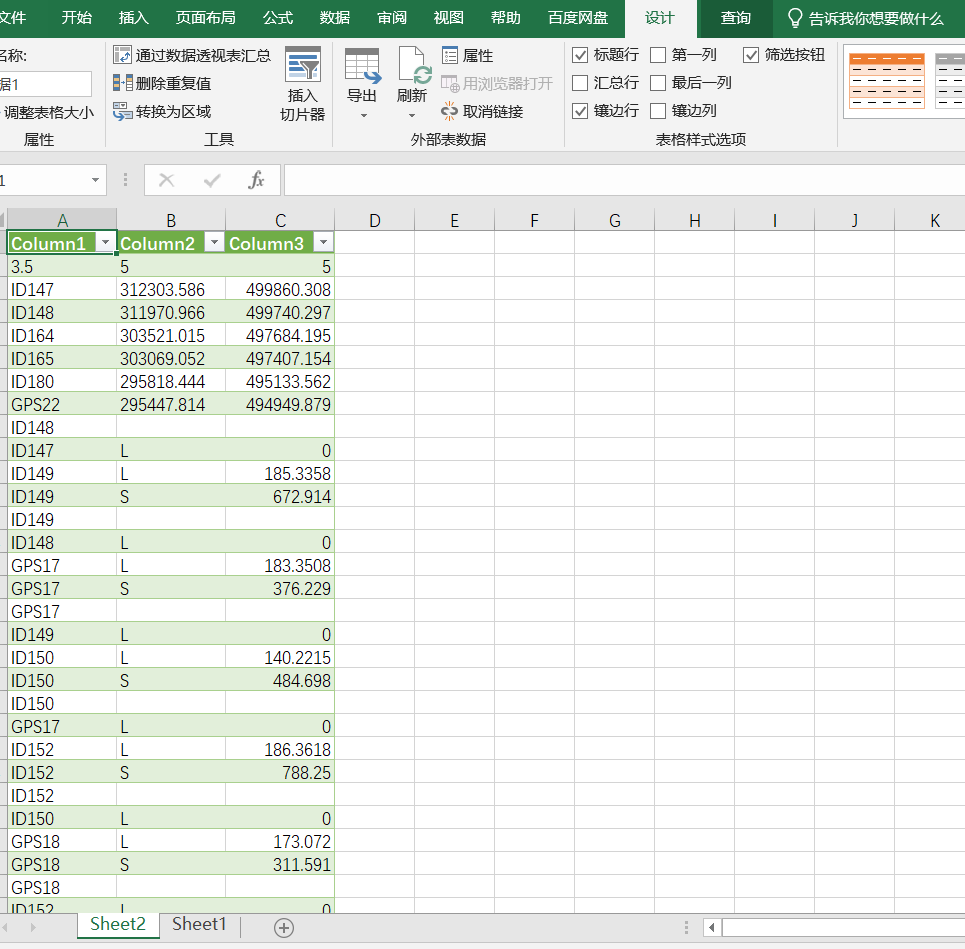The width and height of the screenshot is (965, 949).
Task: Click Convert to Range (转换为区域) icon
Action: click(x=122, y=111)
